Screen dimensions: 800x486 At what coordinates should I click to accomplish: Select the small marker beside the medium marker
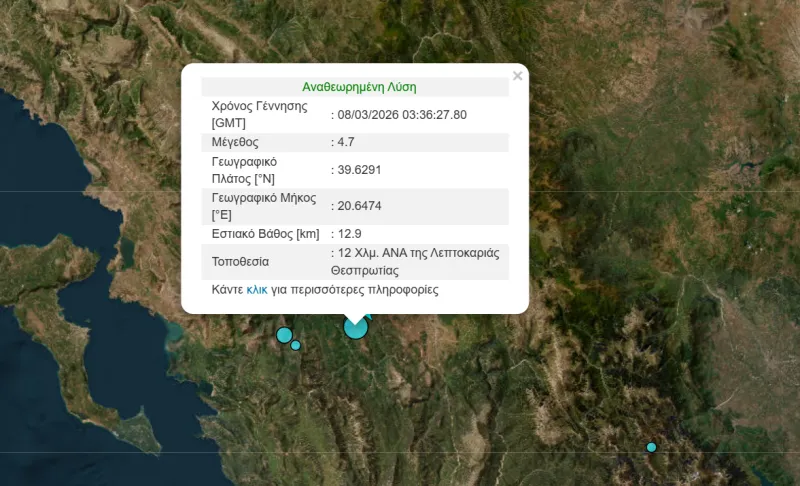(x=296, y=346)
